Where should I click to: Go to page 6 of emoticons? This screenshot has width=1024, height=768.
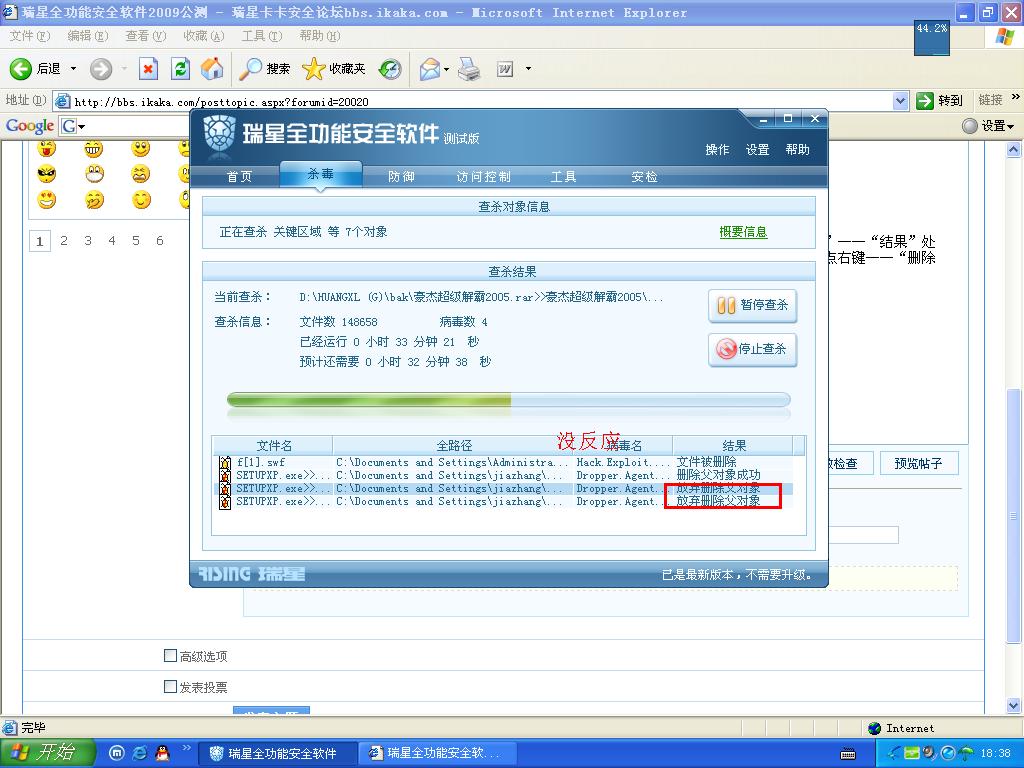click(159, 241)
